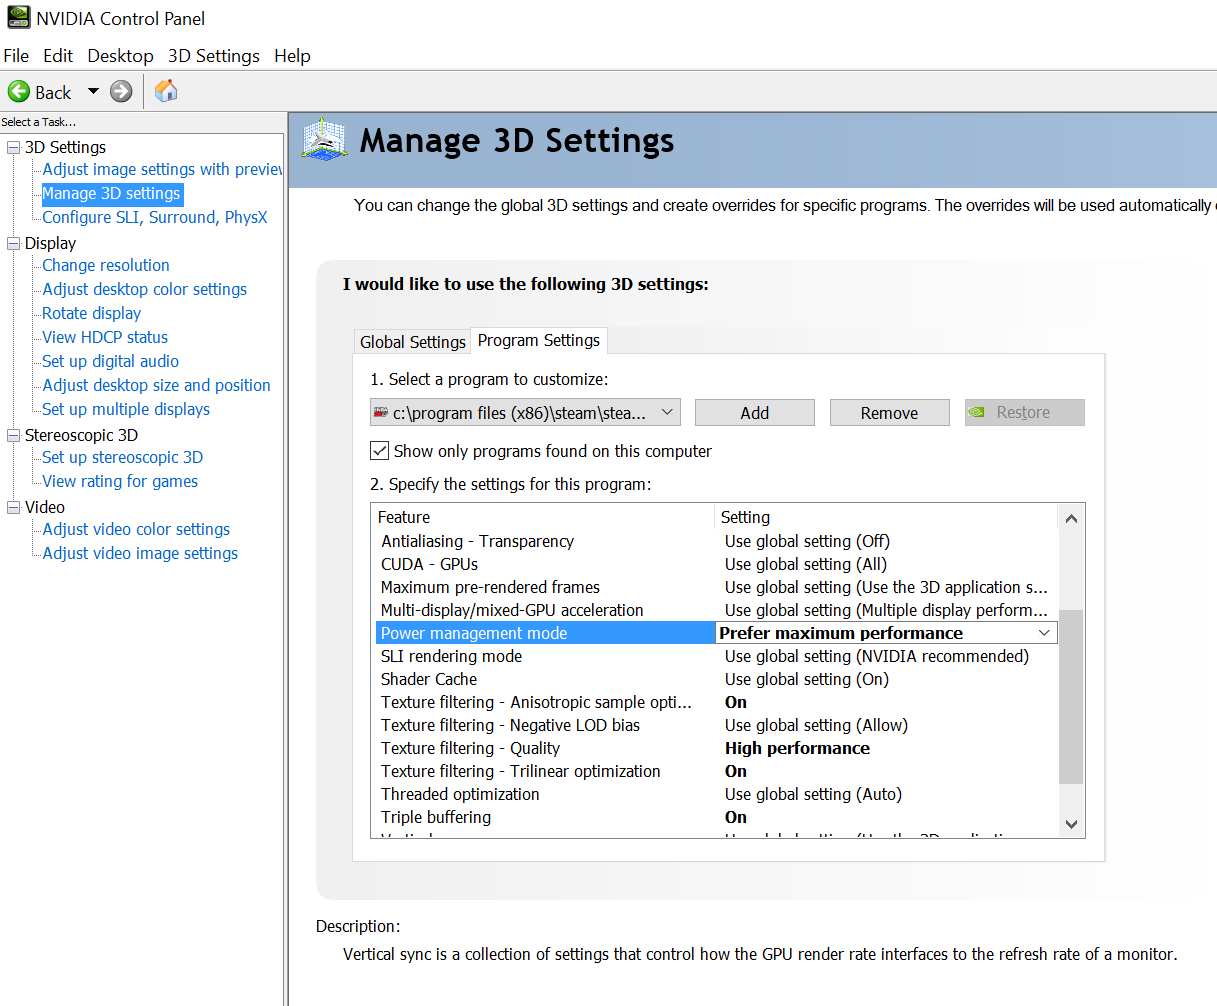The image size is (1217, 1006).
Task: Select Manage 3D settings in tree
Action: click(x=112, y=193)
